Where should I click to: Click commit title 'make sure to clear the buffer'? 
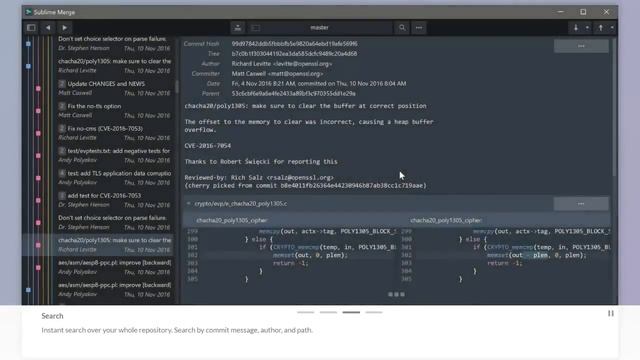point(305,106)
